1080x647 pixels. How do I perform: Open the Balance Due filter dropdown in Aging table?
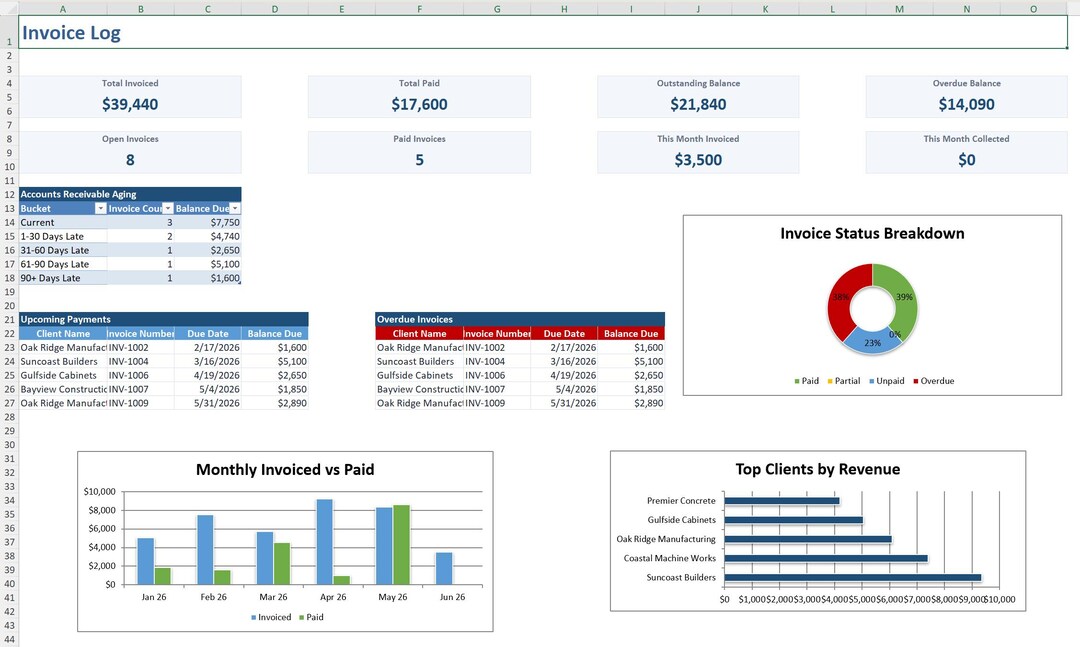tap(235, 208)
